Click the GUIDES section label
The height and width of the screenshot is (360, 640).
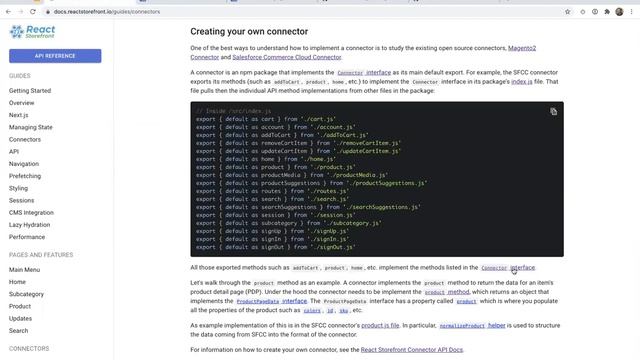20,76
